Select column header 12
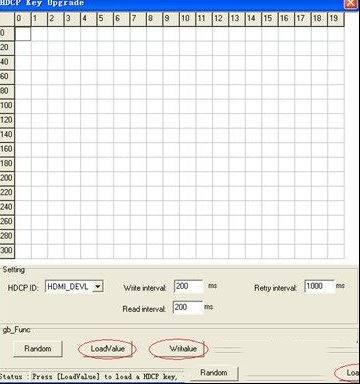The image size is (360, 384). click(x=221, y=19)
